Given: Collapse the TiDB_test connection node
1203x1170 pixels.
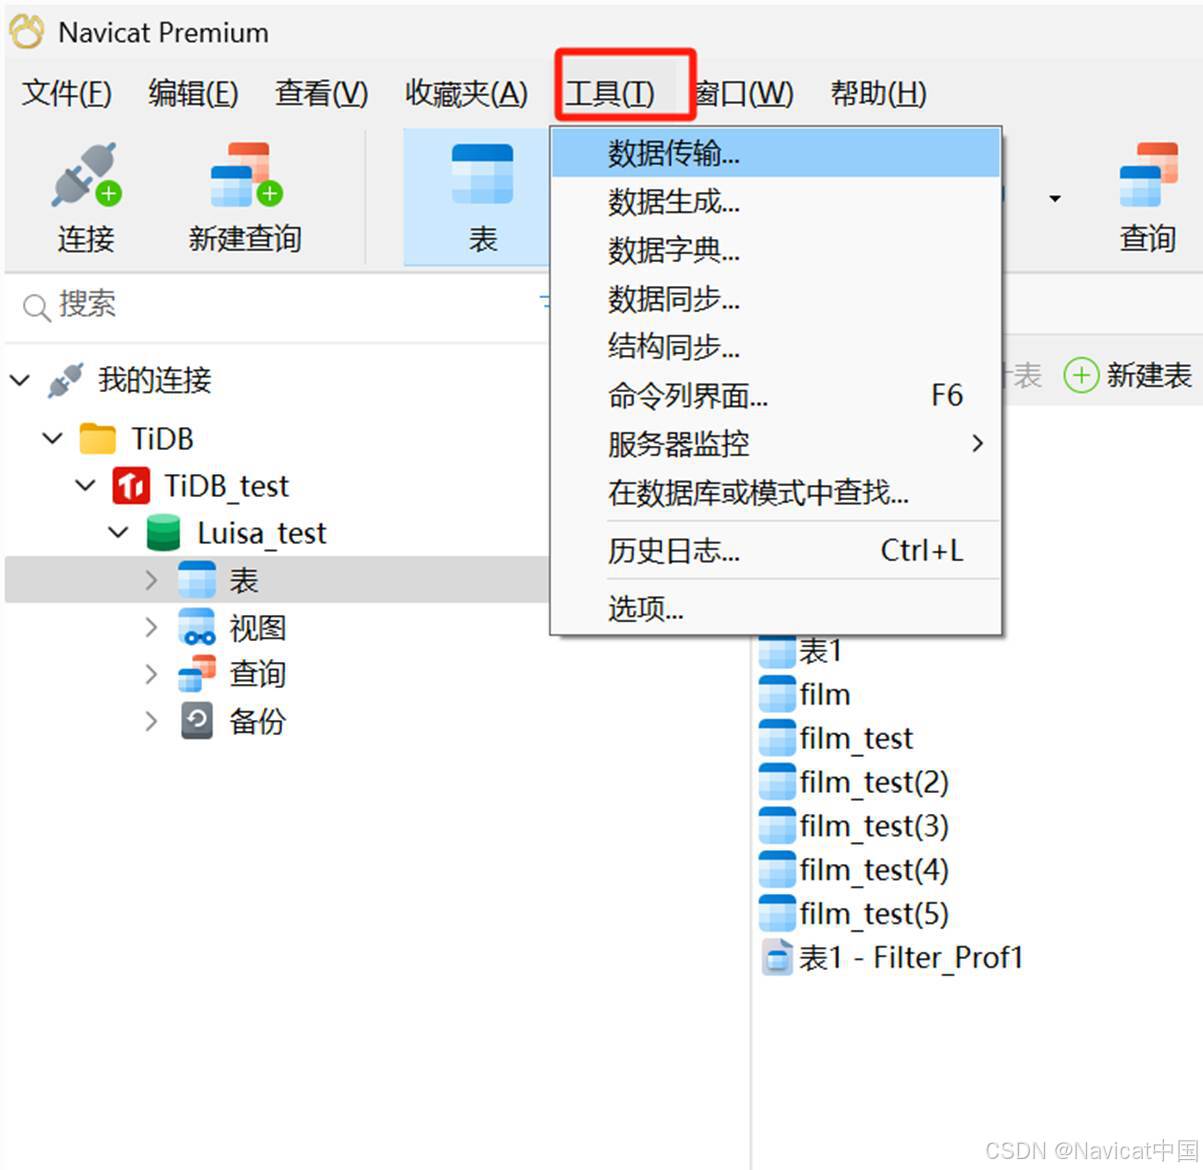Looking at the screenshot, I should click(x=86, y=486).
